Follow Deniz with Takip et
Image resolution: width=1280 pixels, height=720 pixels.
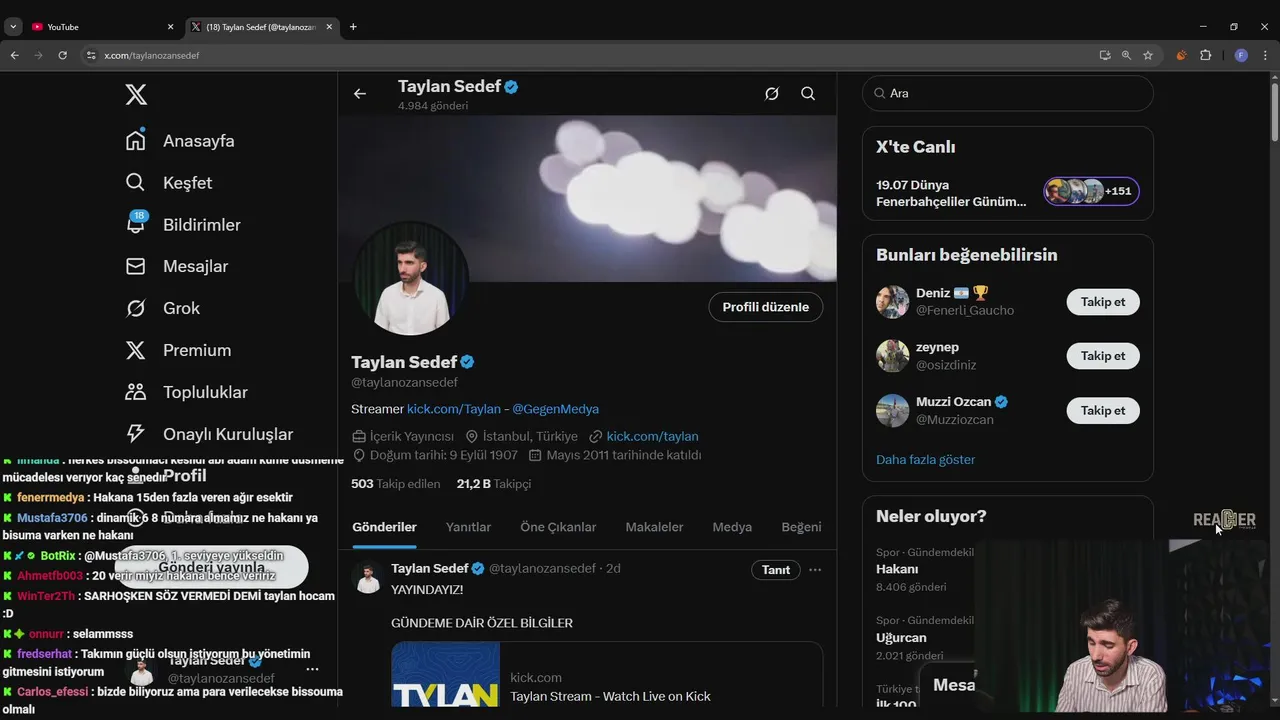coord(1103,302)
